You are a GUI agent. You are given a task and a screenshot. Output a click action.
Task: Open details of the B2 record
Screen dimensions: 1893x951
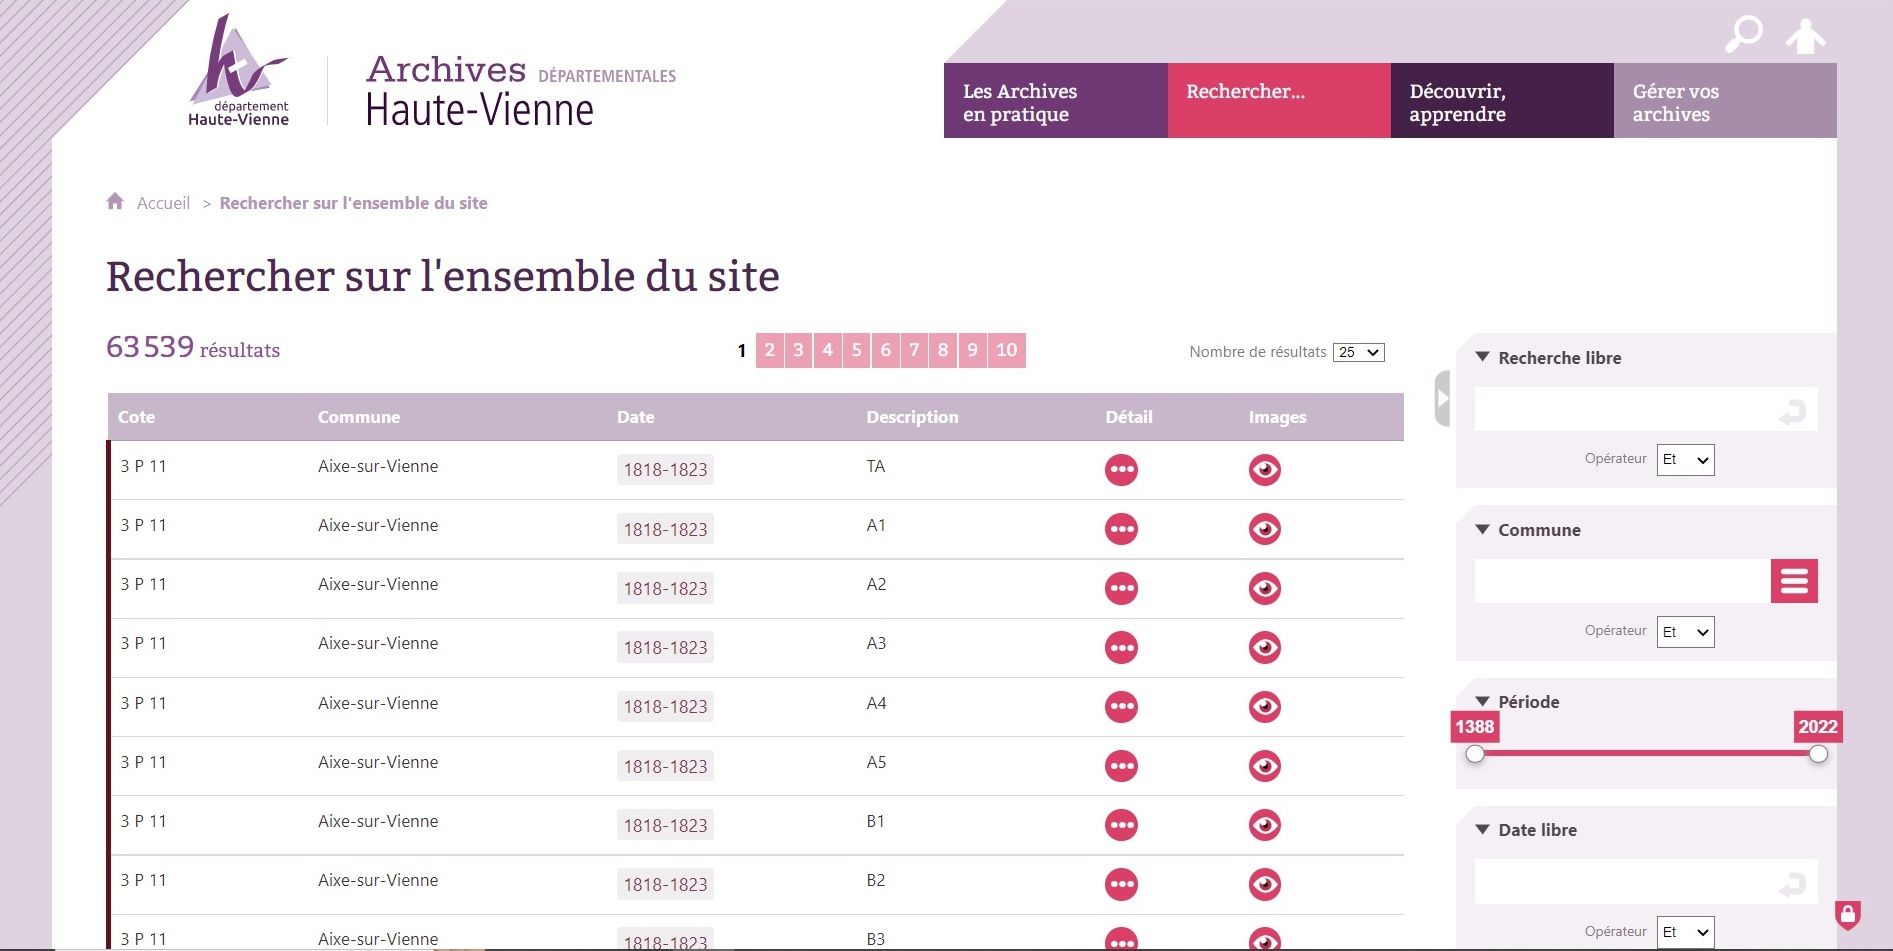pos(1120,884)
